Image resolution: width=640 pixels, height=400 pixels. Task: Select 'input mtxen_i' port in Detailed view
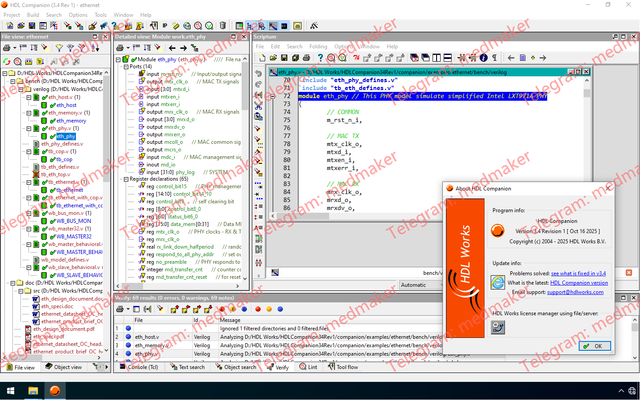163,97
